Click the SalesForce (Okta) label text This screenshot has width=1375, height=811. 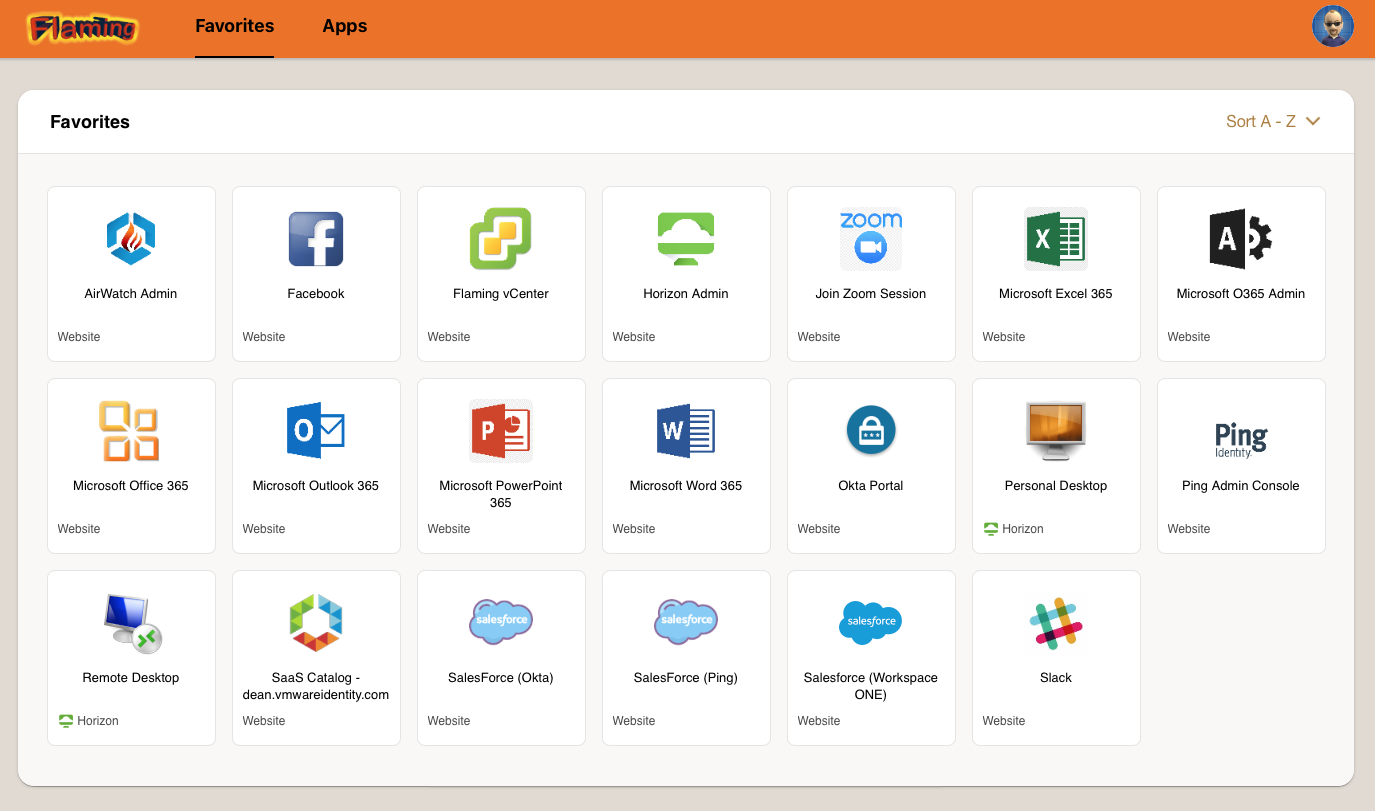click(x=501, y=678)
